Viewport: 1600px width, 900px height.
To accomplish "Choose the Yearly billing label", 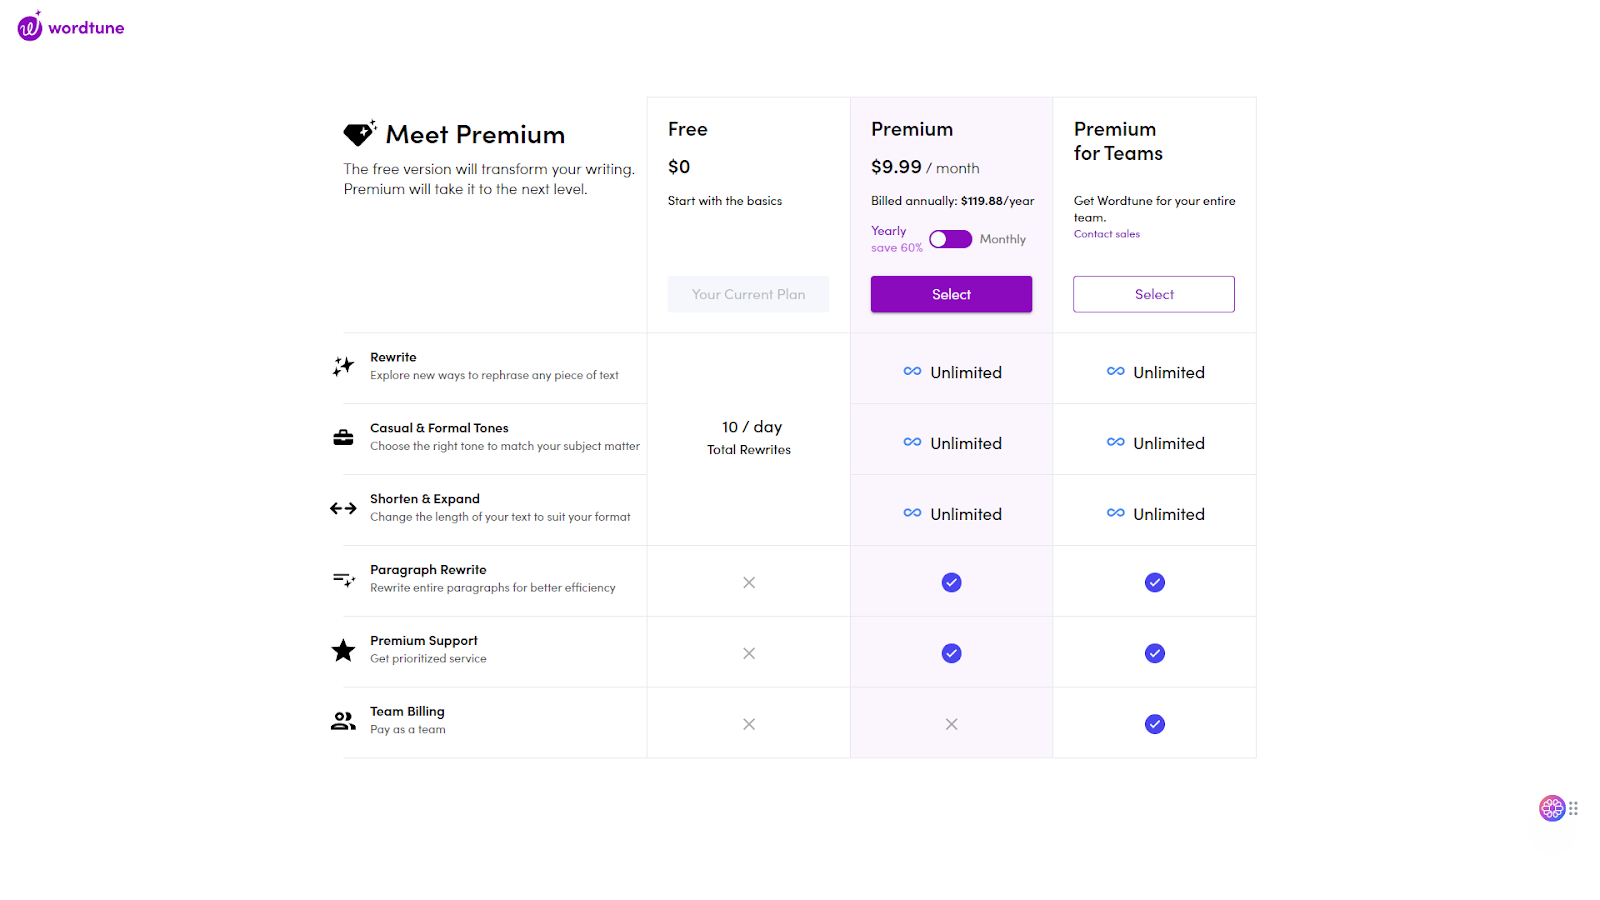I will (x=889, y=231).
